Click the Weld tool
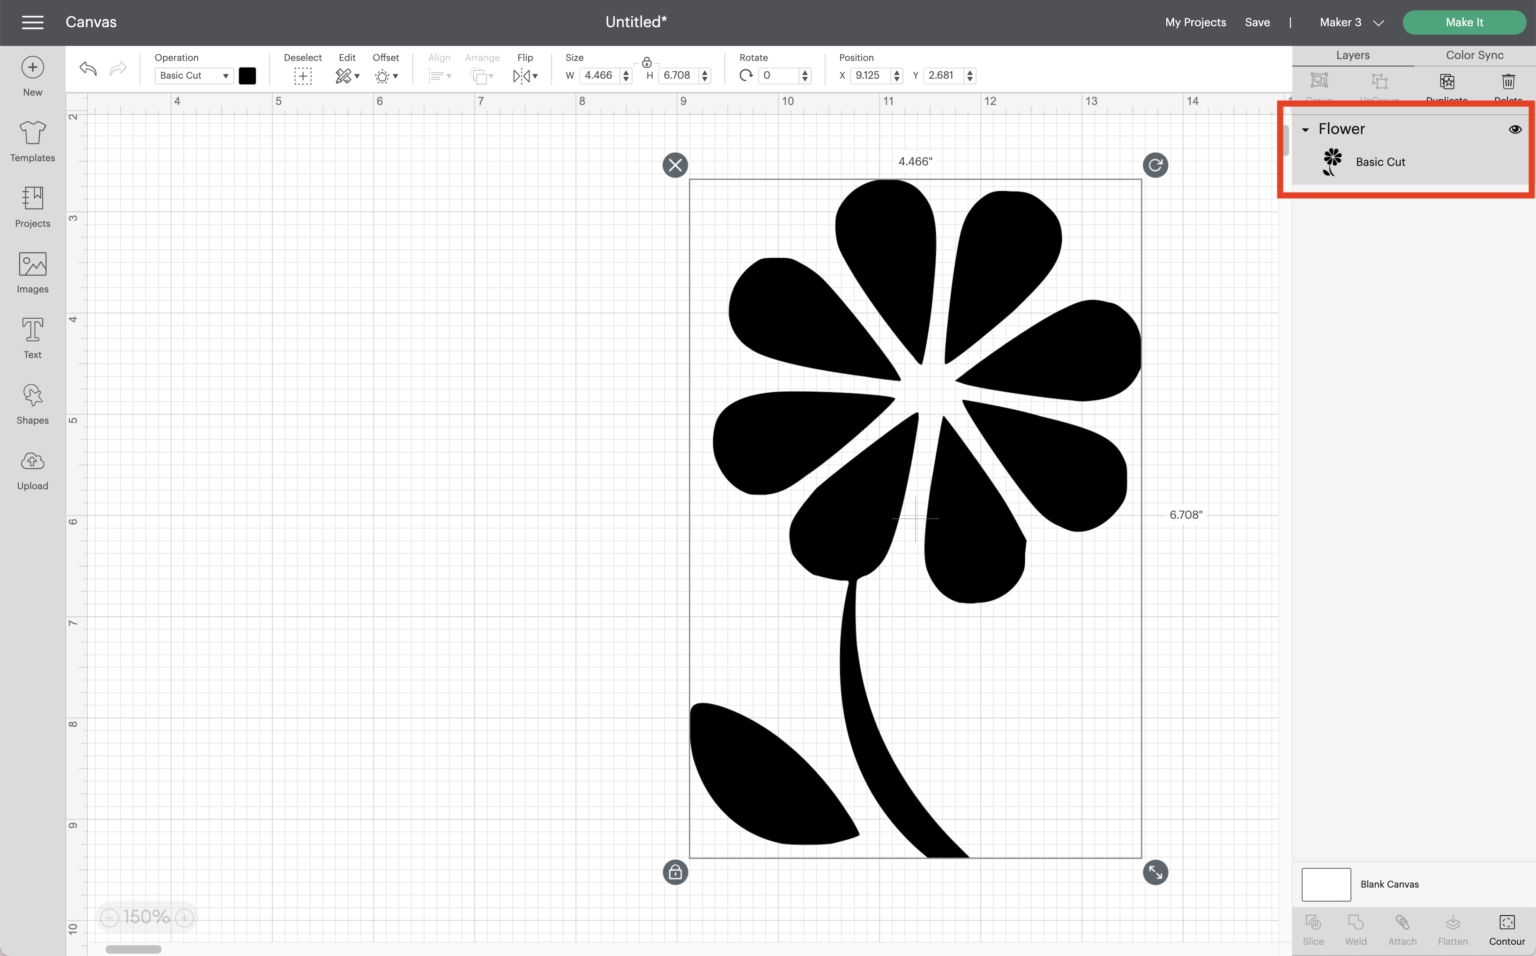Viewport: 1536px width, 956px height. coord(1356,929)
